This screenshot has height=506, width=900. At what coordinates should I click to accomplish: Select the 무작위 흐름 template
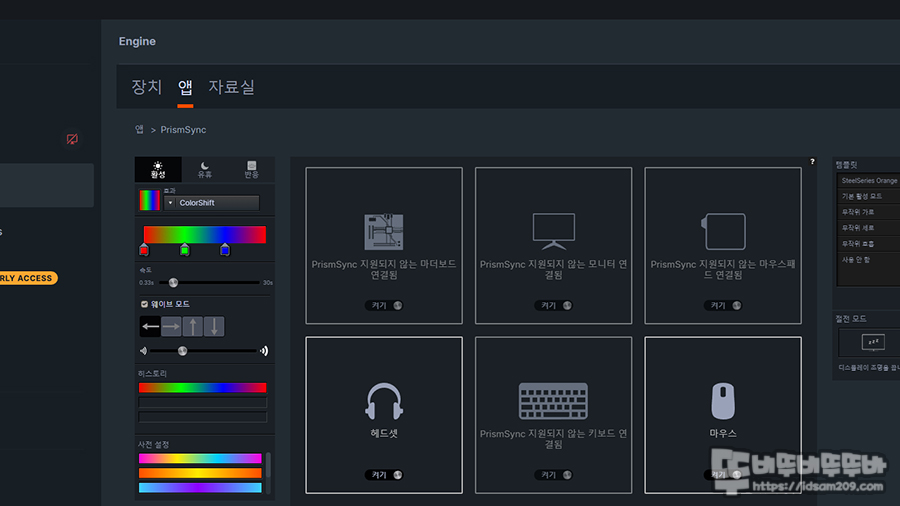point(869,244)
